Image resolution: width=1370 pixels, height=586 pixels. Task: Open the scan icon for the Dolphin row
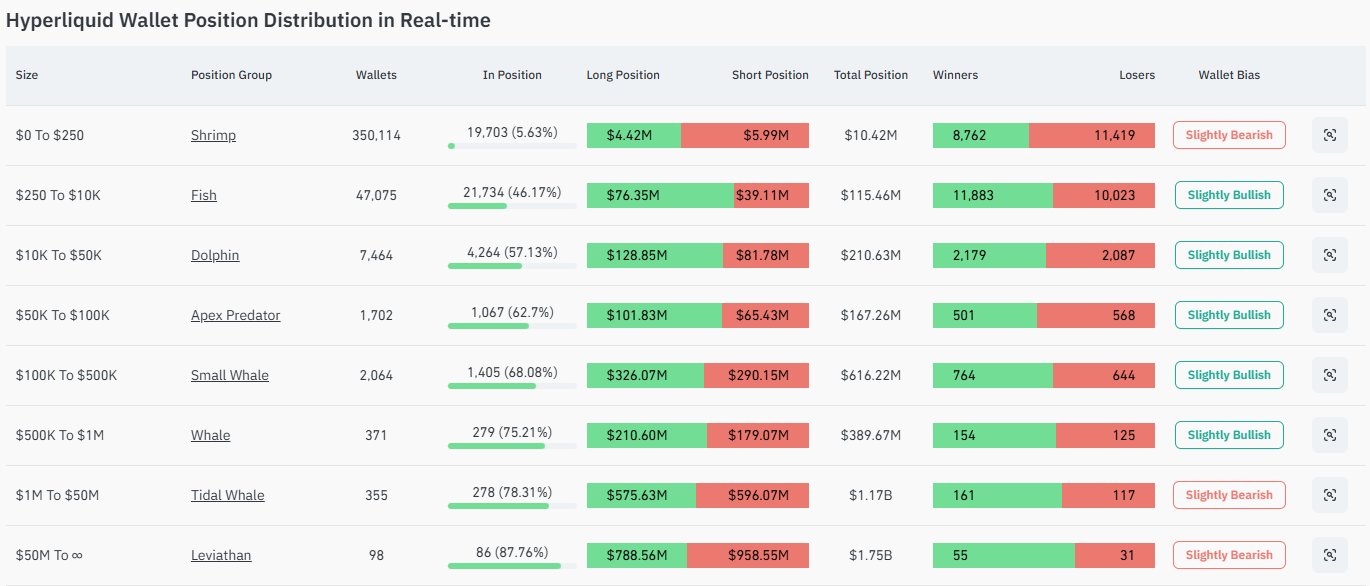1329,255
